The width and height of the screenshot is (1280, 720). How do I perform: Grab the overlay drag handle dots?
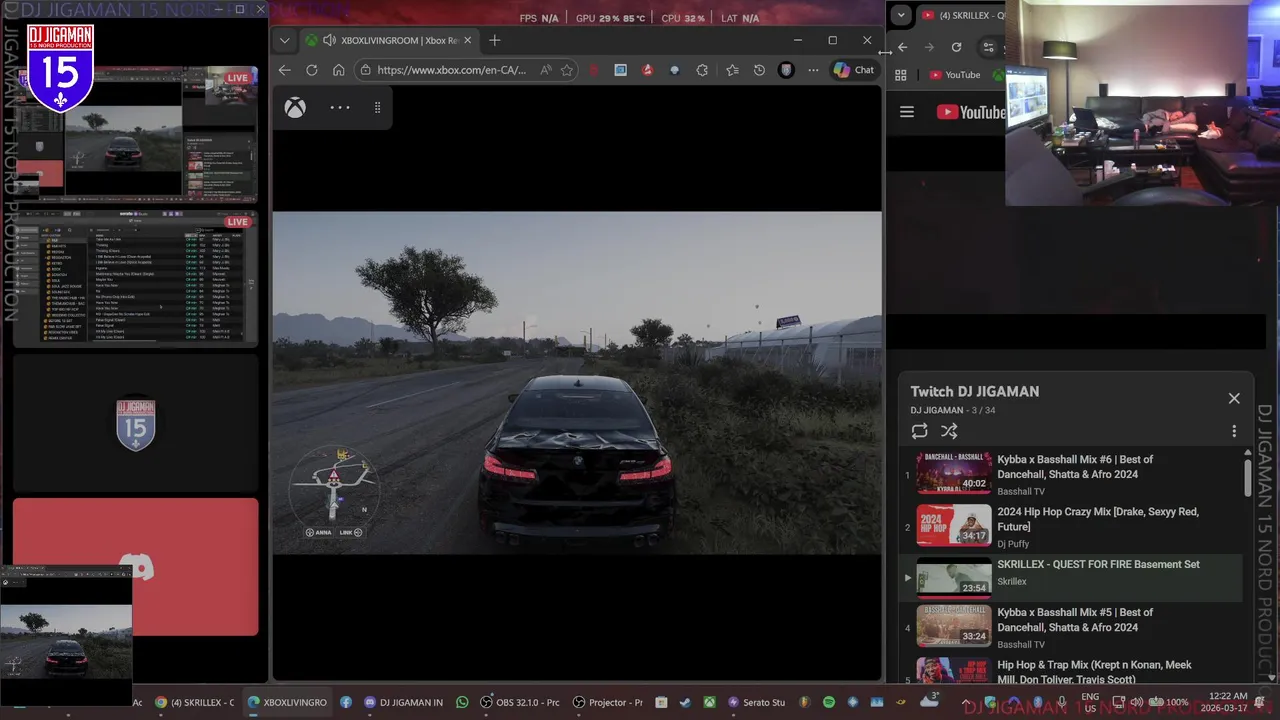pos(377,107)
